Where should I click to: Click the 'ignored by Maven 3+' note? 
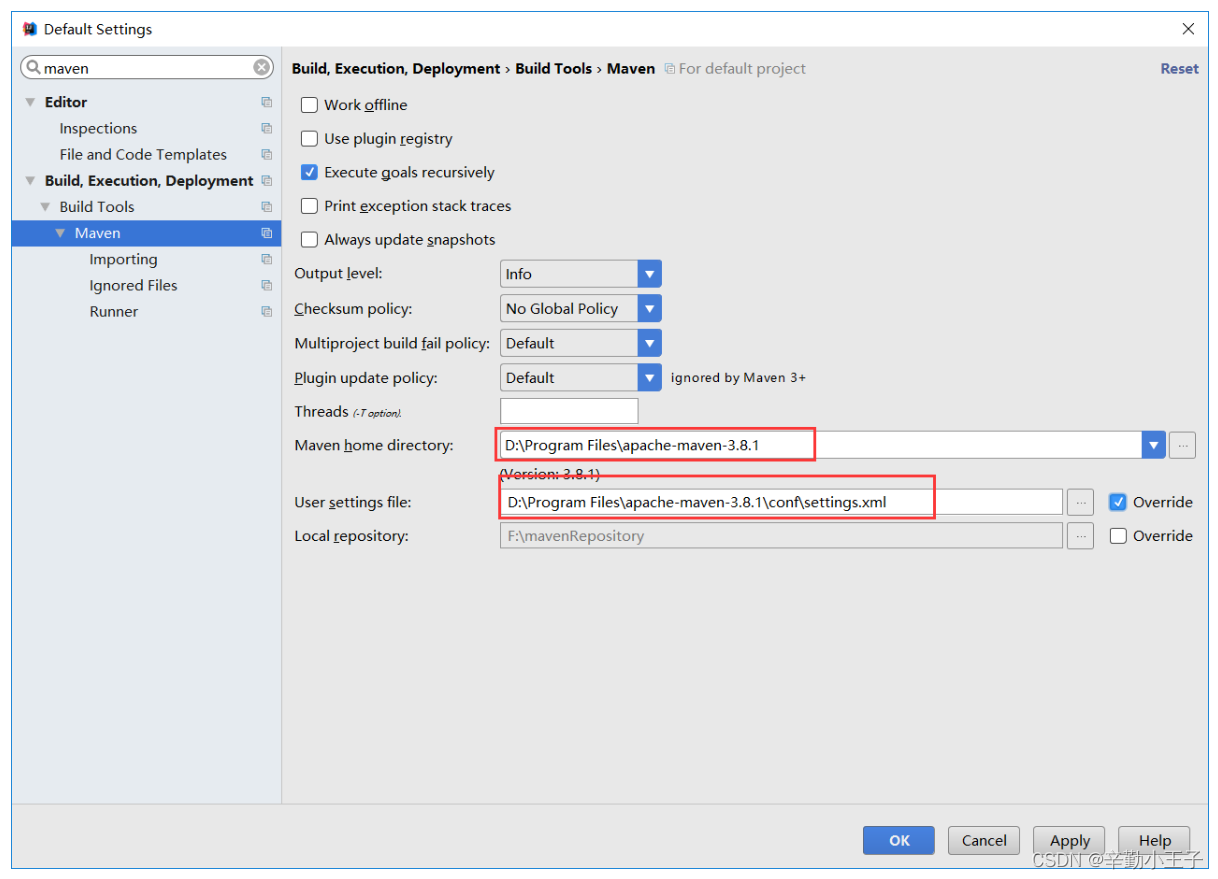(x=738, y=378)
